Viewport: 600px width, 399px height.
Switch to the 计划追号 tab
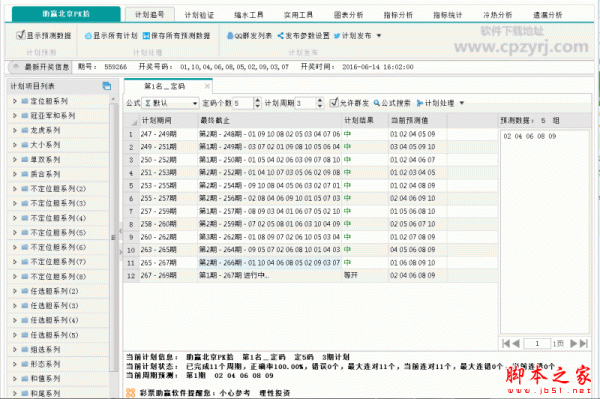coord(150,15)
